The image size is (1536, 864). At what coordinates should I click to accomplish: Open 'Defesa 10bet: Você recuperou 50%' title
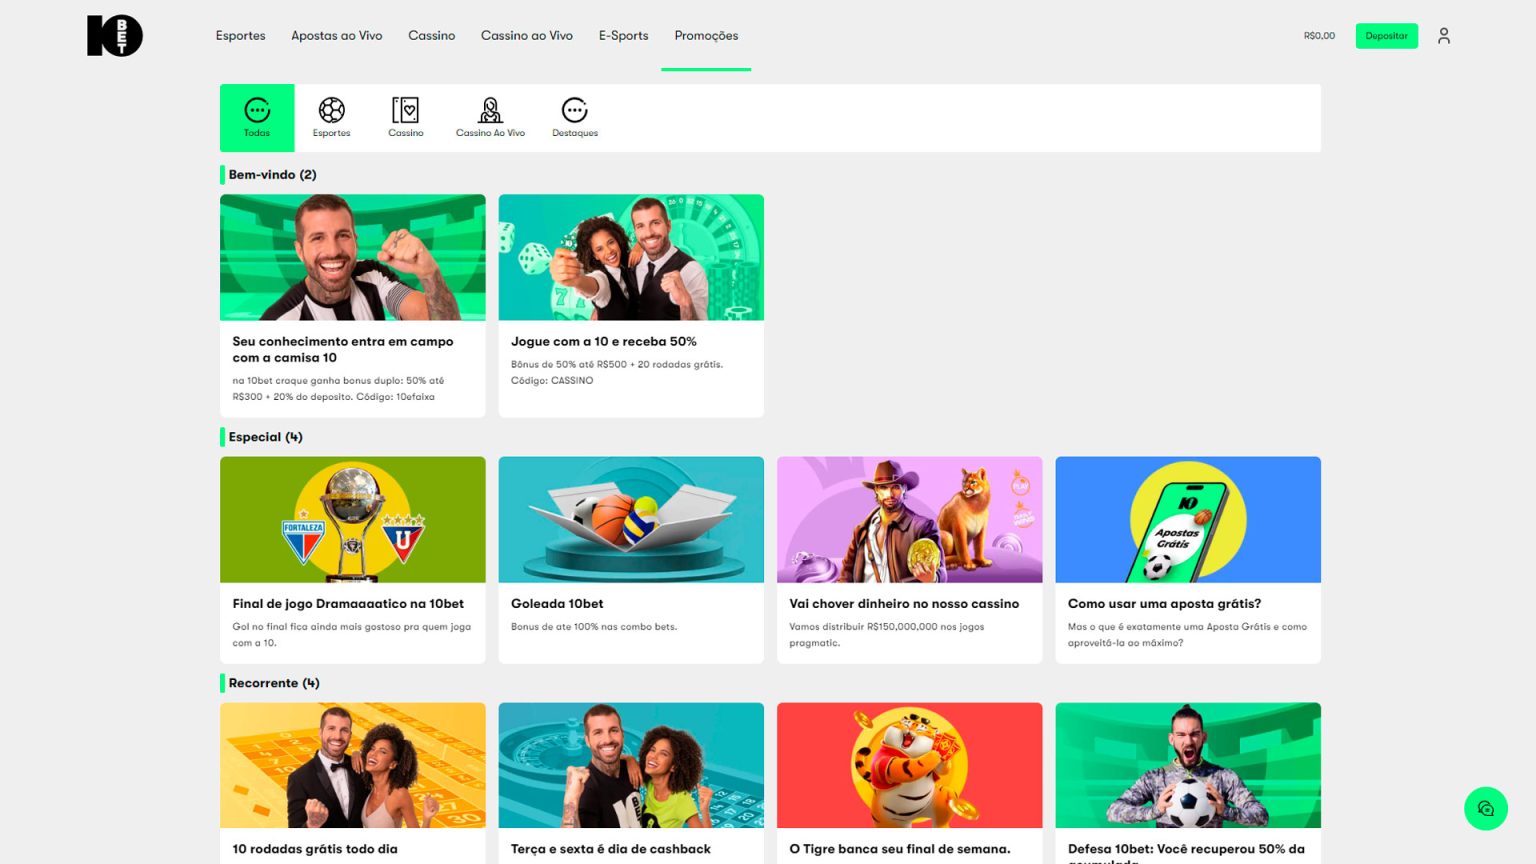pos(1186,852)
